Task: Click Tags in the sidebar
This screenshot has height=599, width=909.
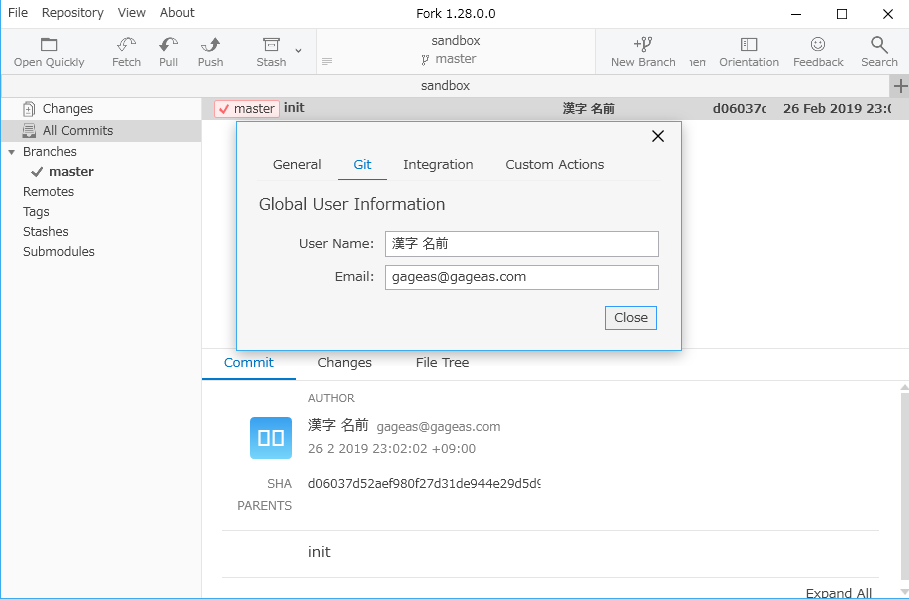Action: [x=36, y=212]
